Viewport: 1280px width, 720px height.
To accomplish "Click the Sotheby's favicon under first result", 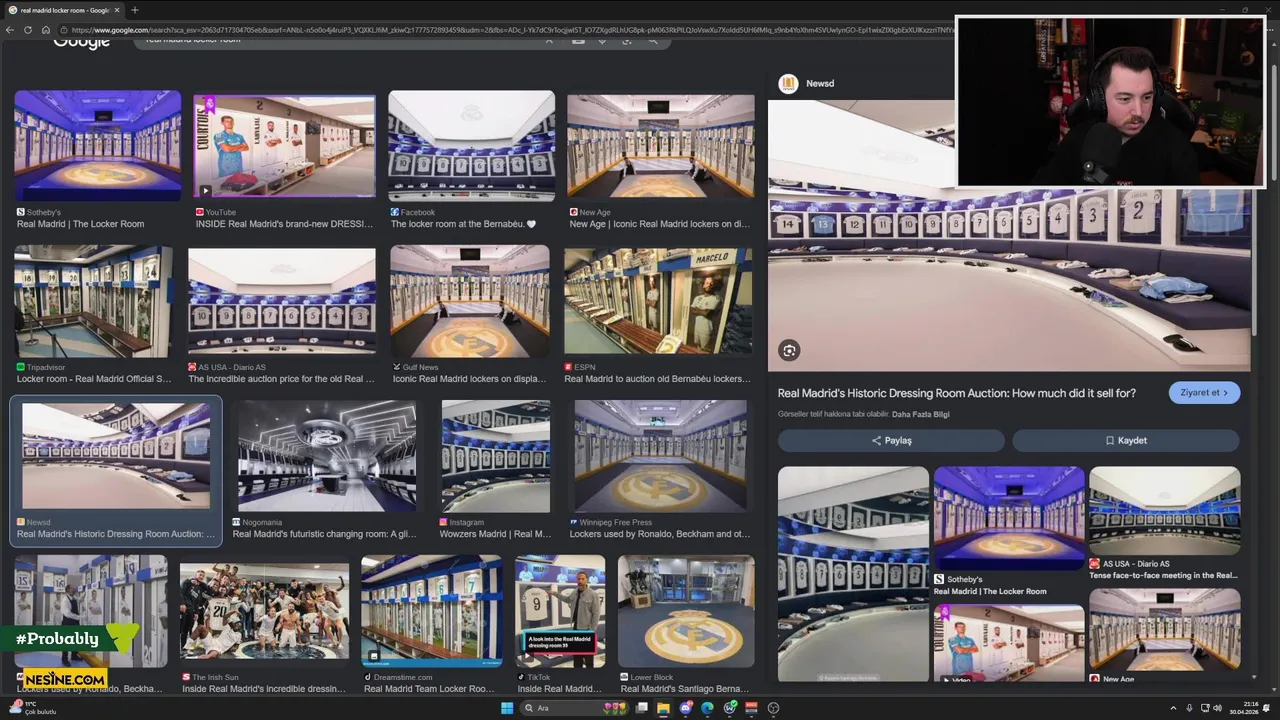I will tap(21, 212).
